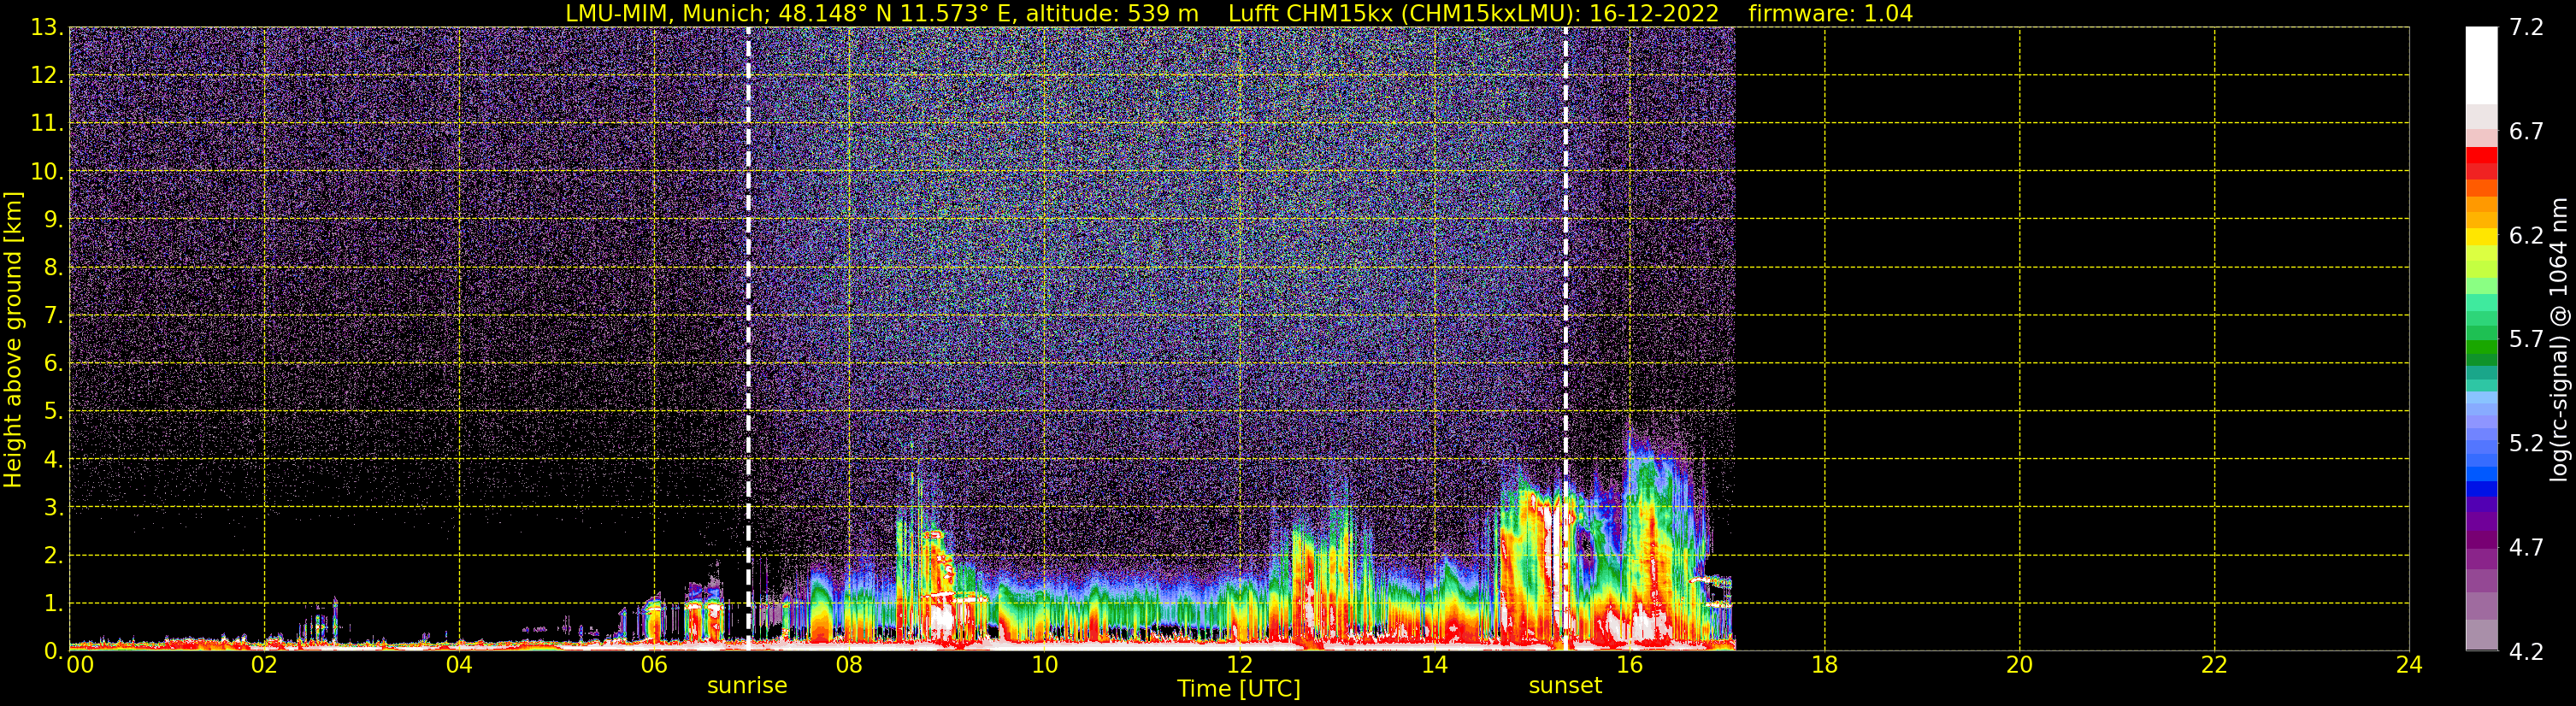Click colorbar value '7.2'

[x=2526, y=27]
